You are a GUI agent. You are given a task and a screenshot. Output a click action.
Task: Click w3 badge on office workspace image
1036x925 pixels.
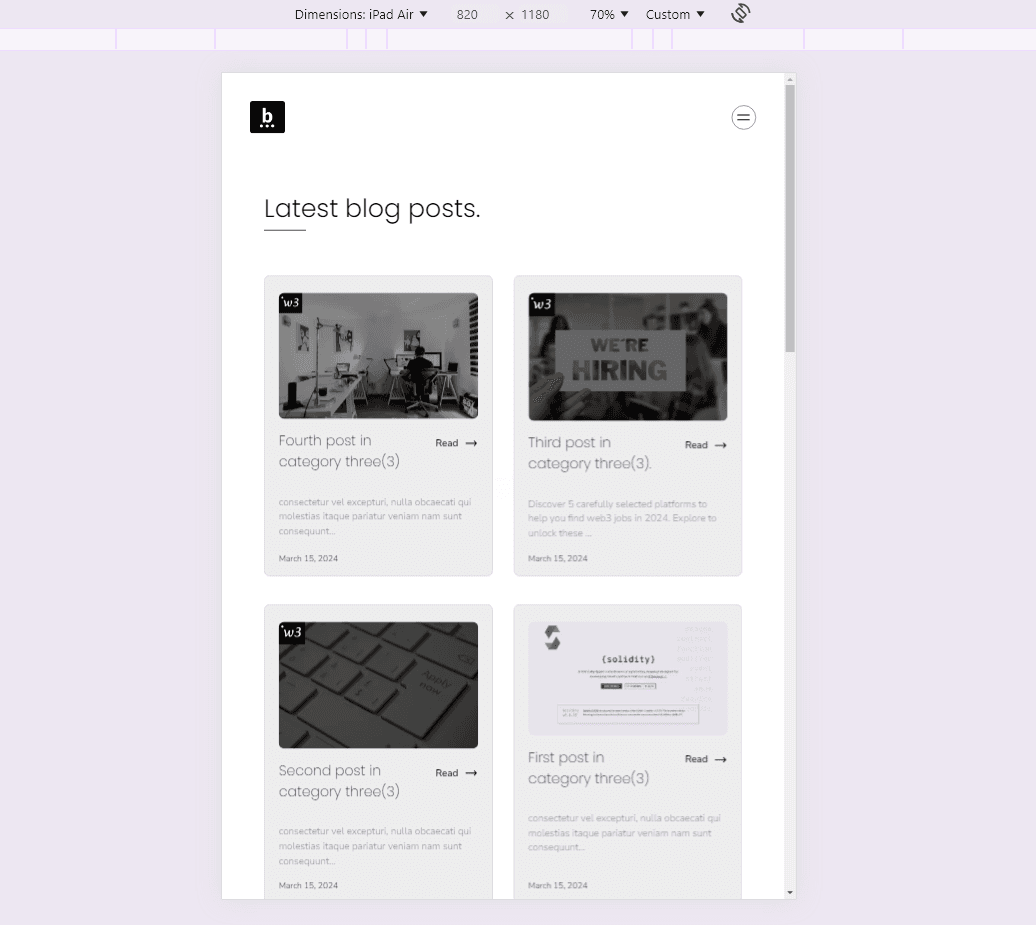tap(291, 303)
